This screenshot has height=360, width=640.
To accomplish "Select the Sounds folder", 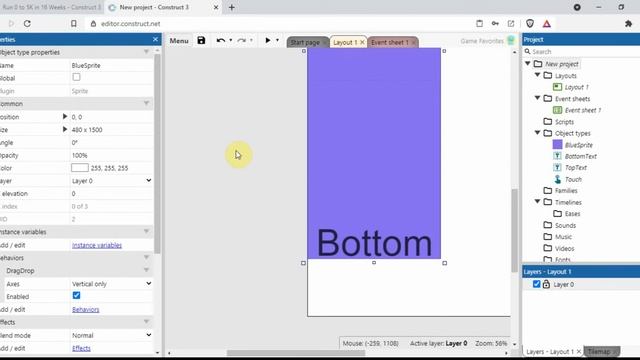I will (x=565, y=225).
